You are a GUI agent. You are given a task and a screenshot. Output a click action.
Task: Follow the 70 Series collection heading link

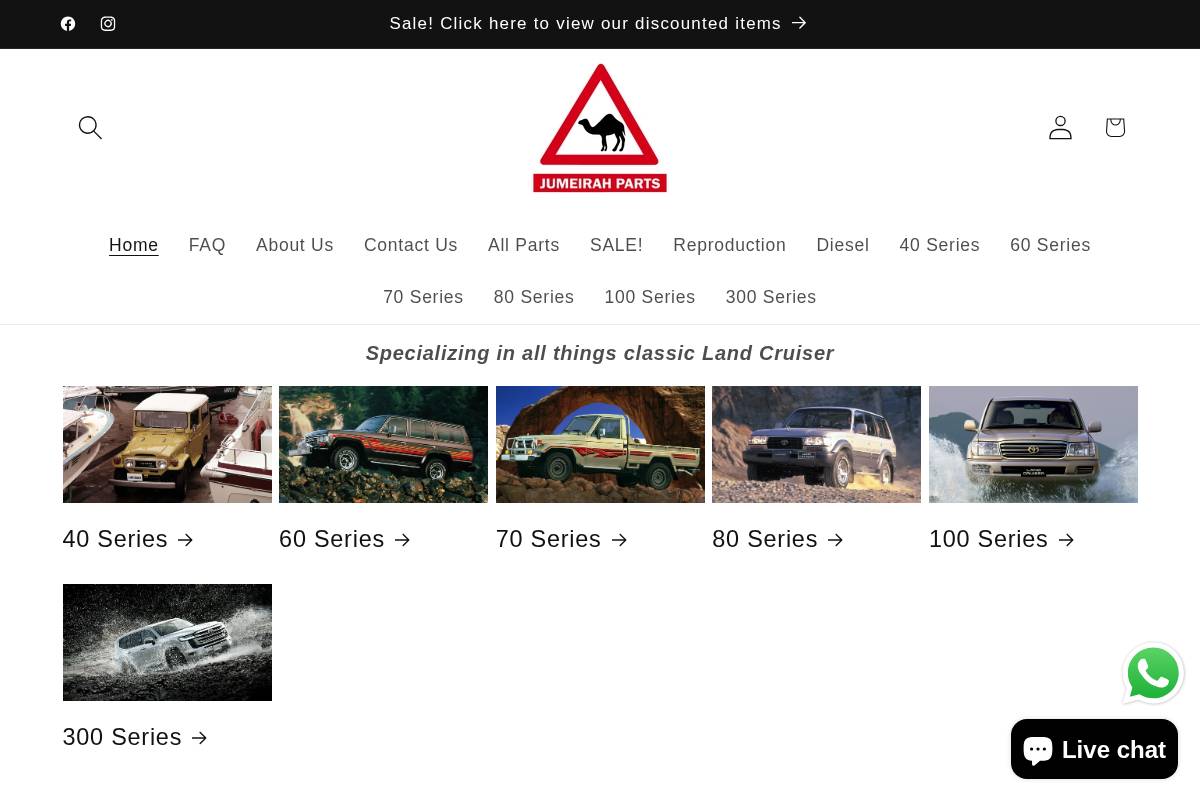coord(563,539)
